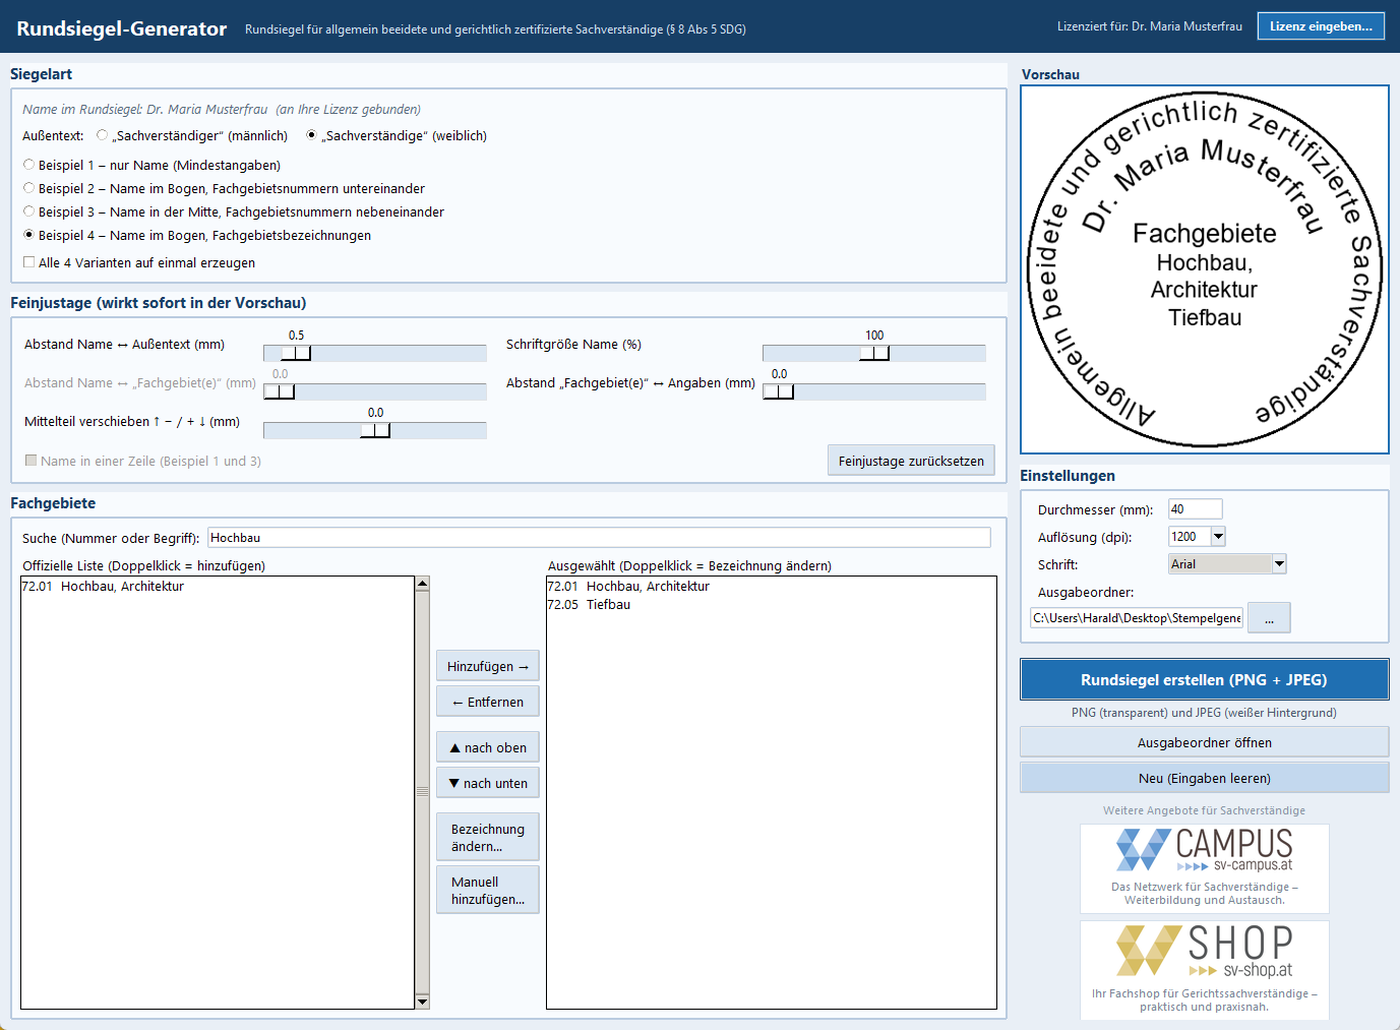Click Hinzufügen → button
The image size is (1400, 1030).
click(488, 666)
